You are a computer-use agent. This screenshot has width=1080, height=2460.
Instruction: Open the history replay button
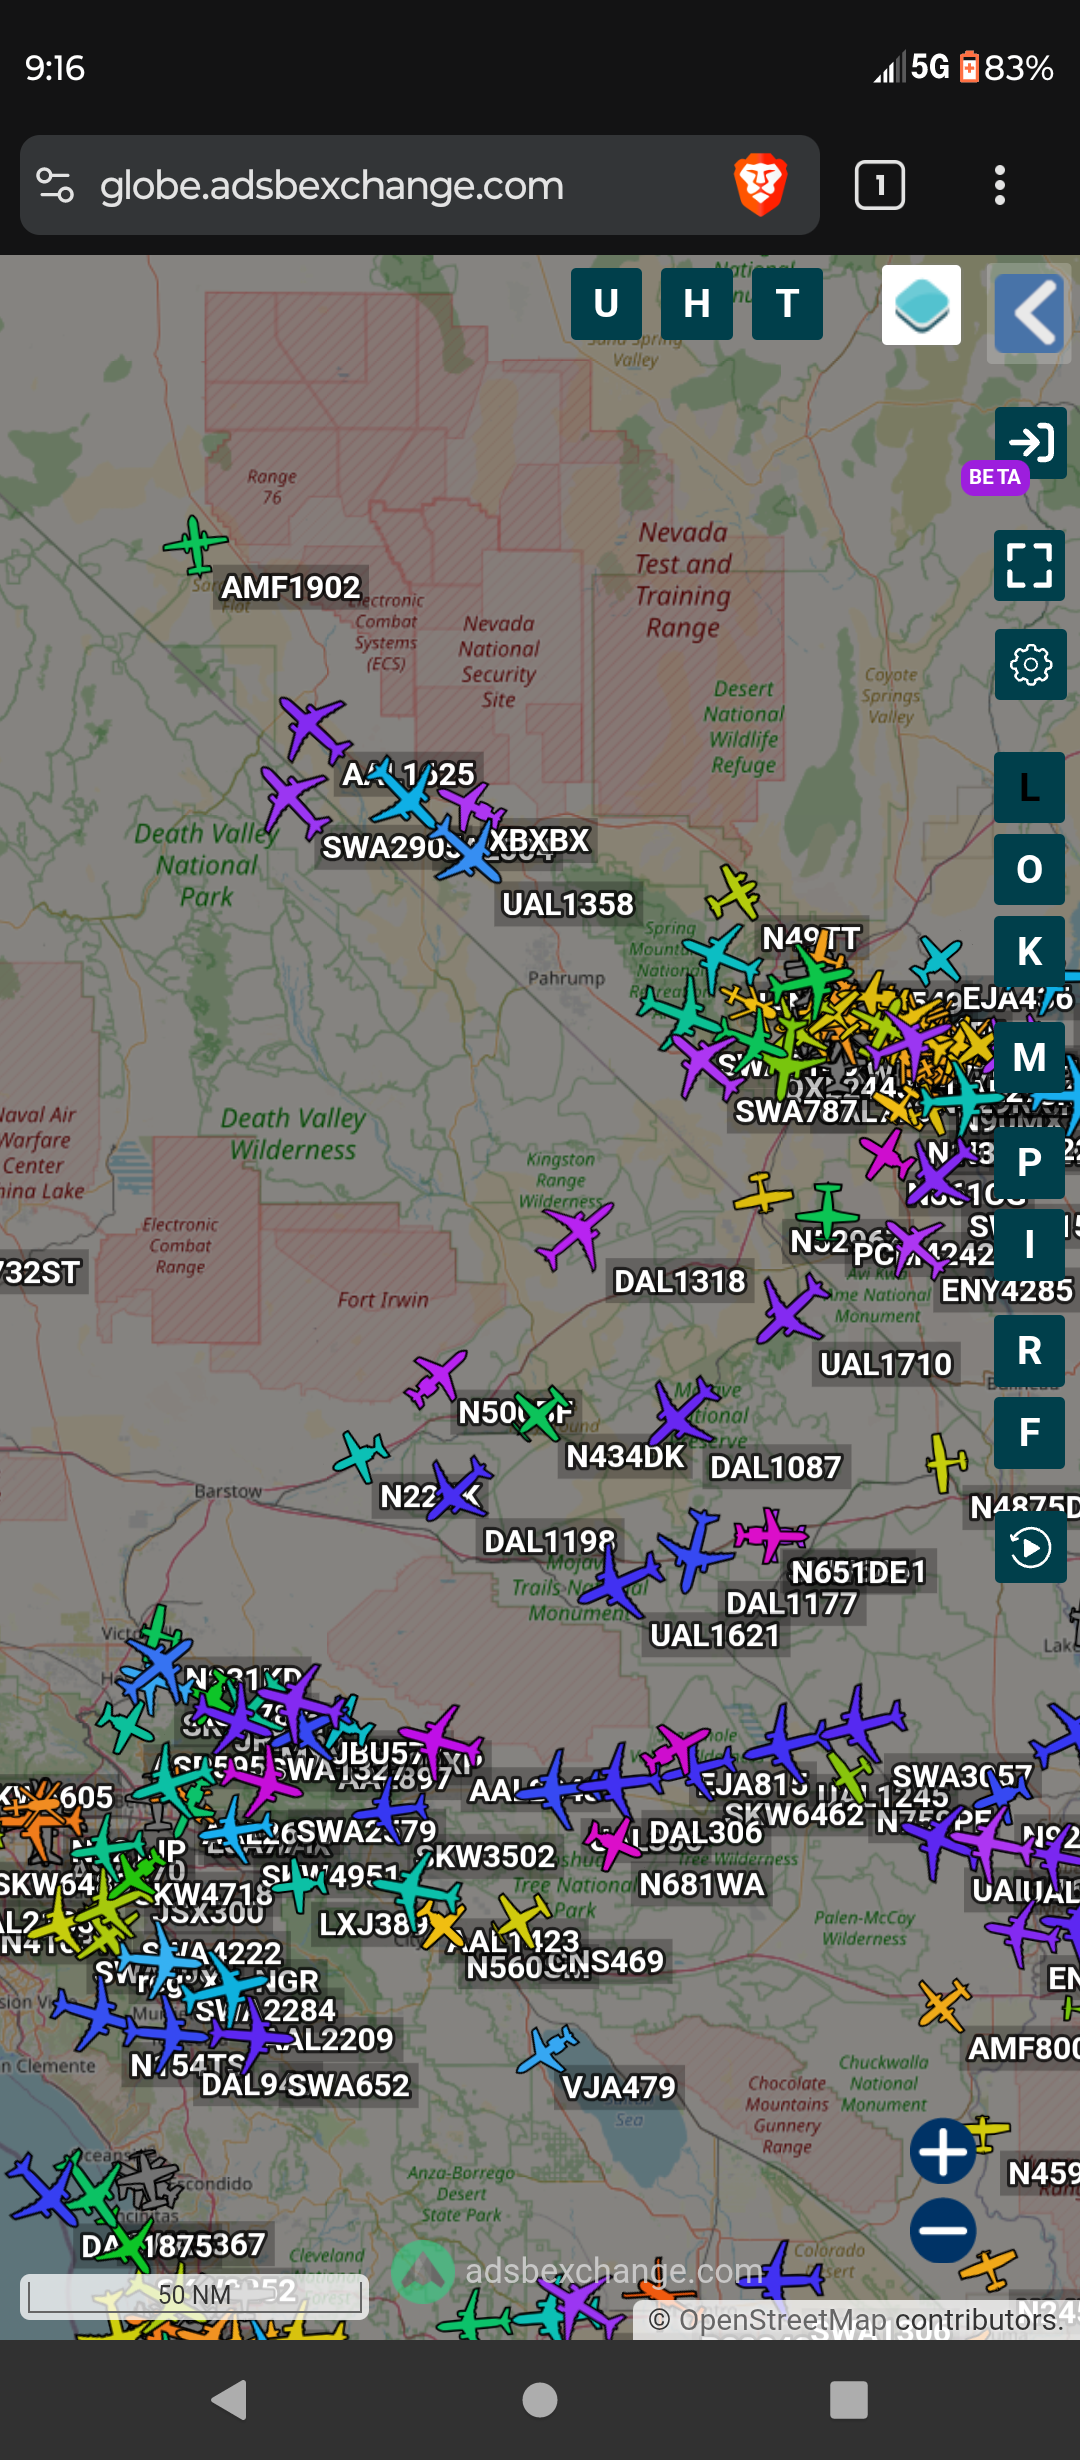1030,1548
